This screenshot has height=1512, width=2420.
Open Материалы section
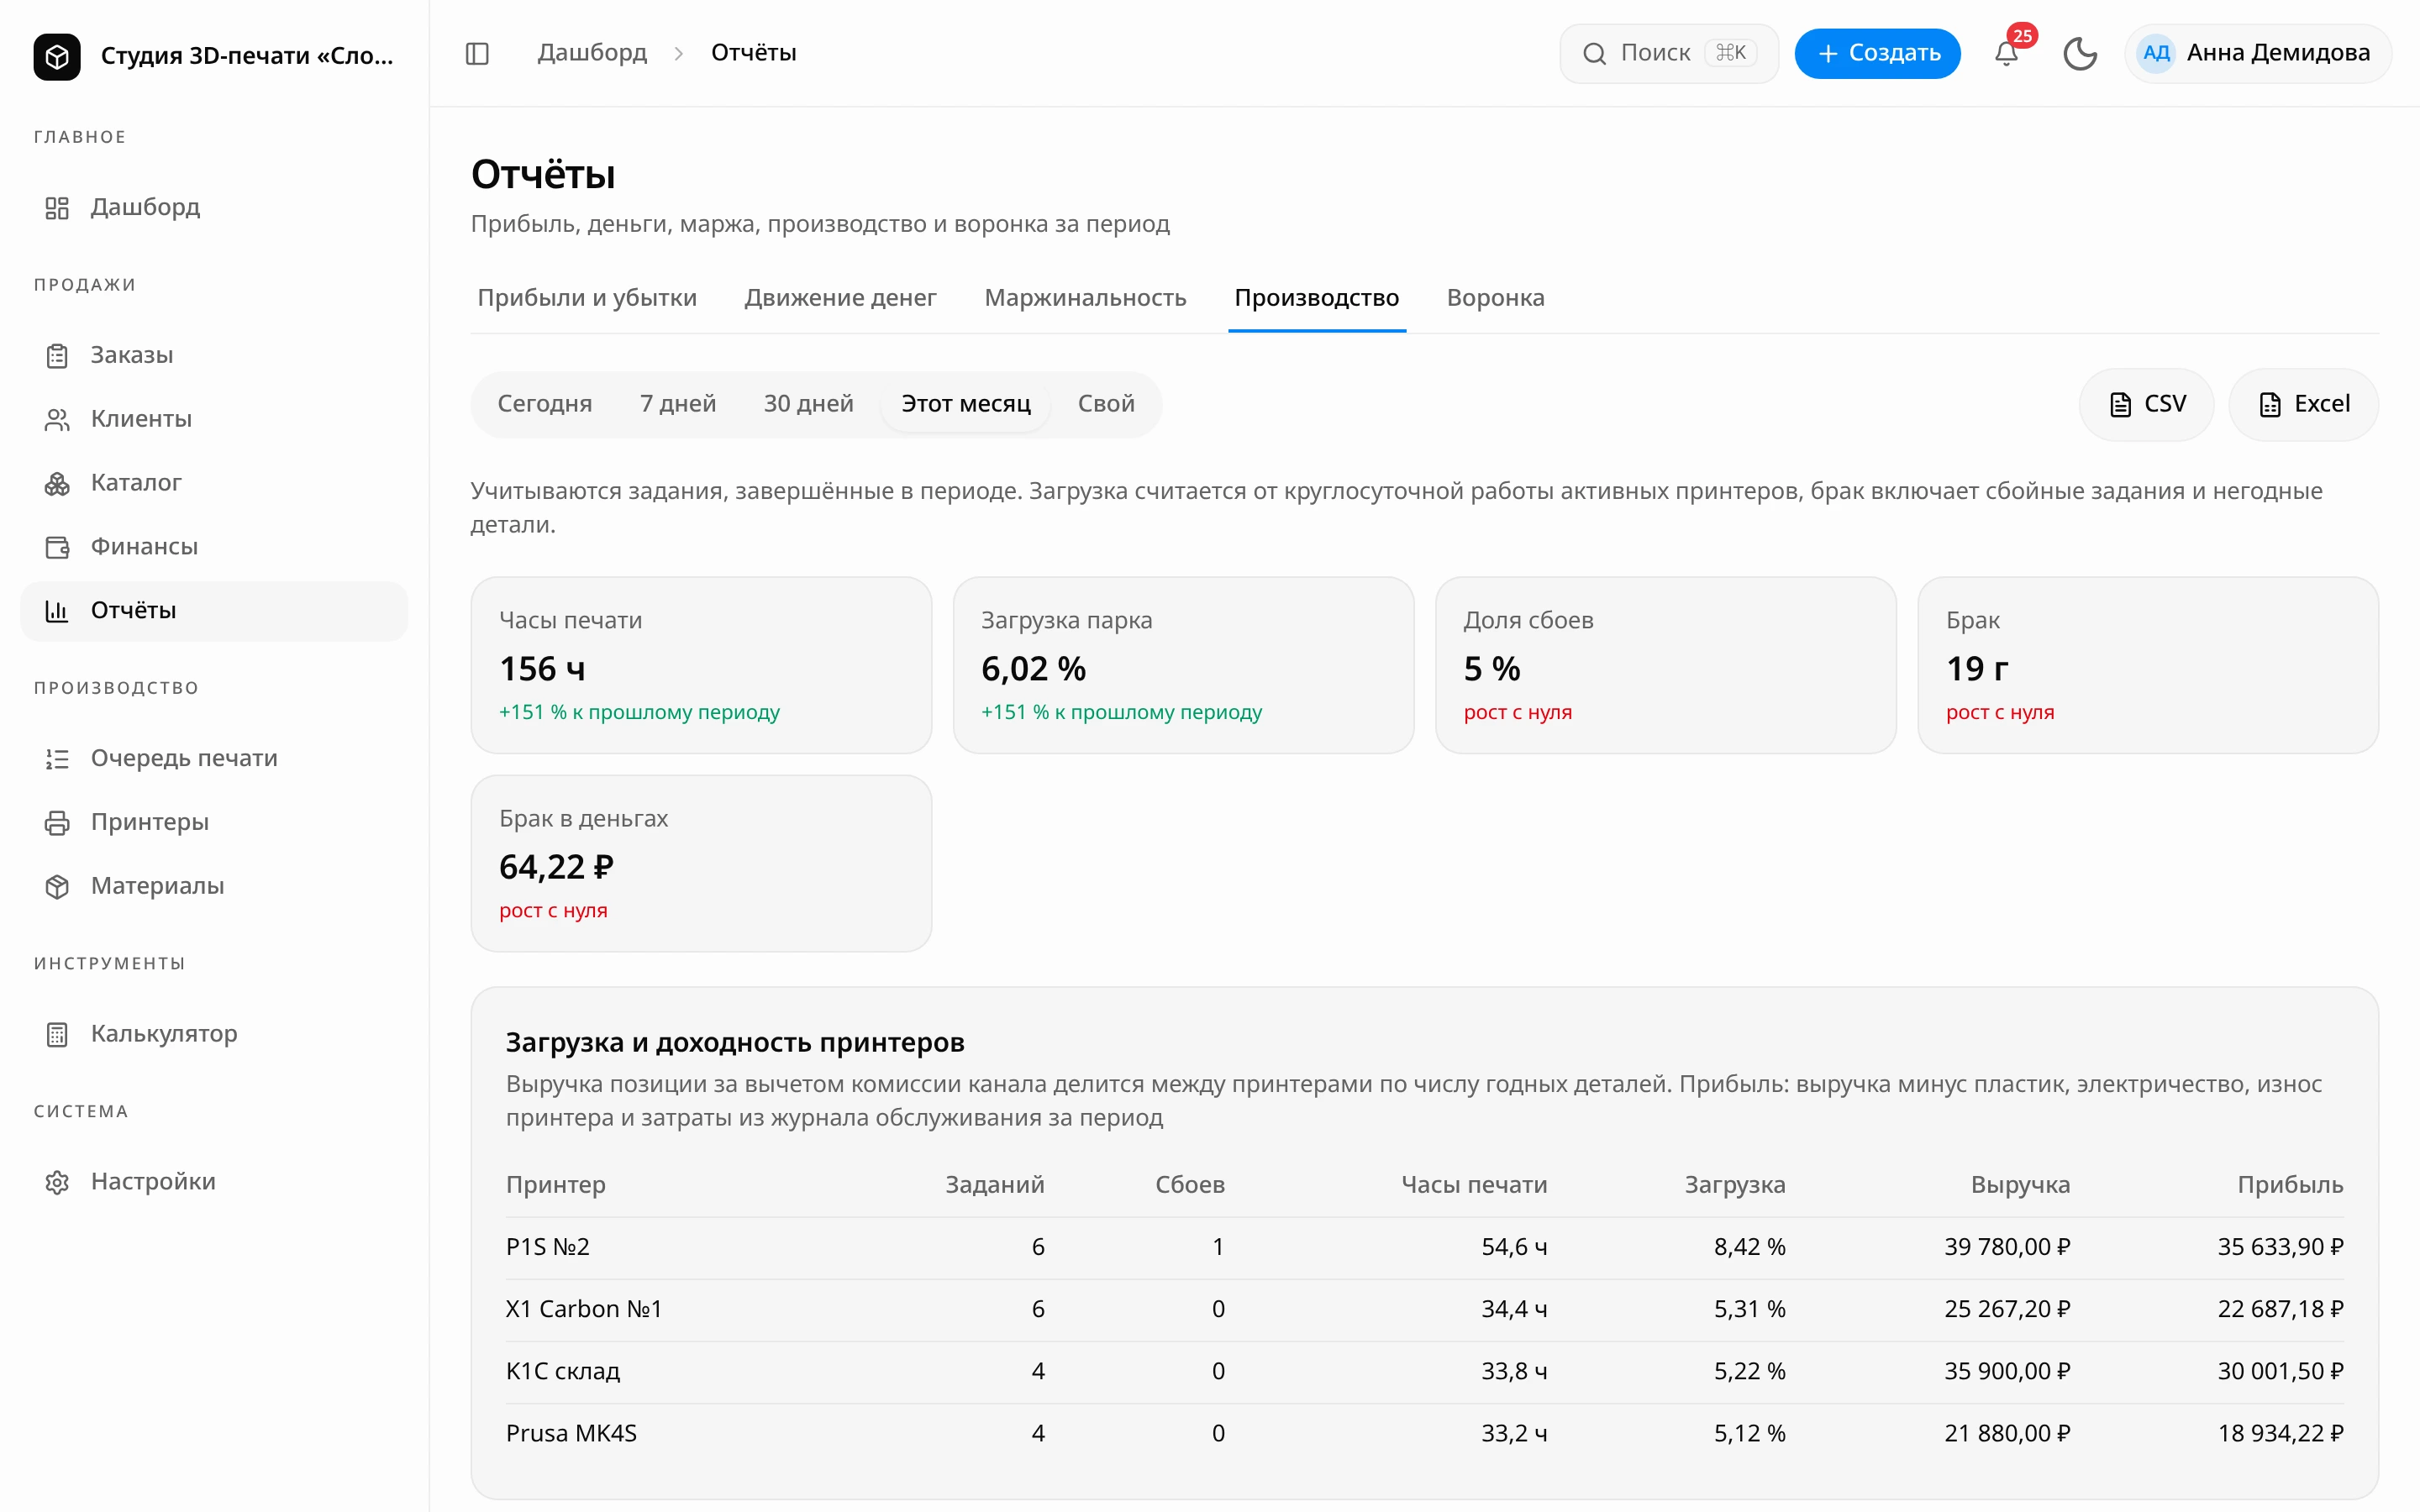point(214,886)
